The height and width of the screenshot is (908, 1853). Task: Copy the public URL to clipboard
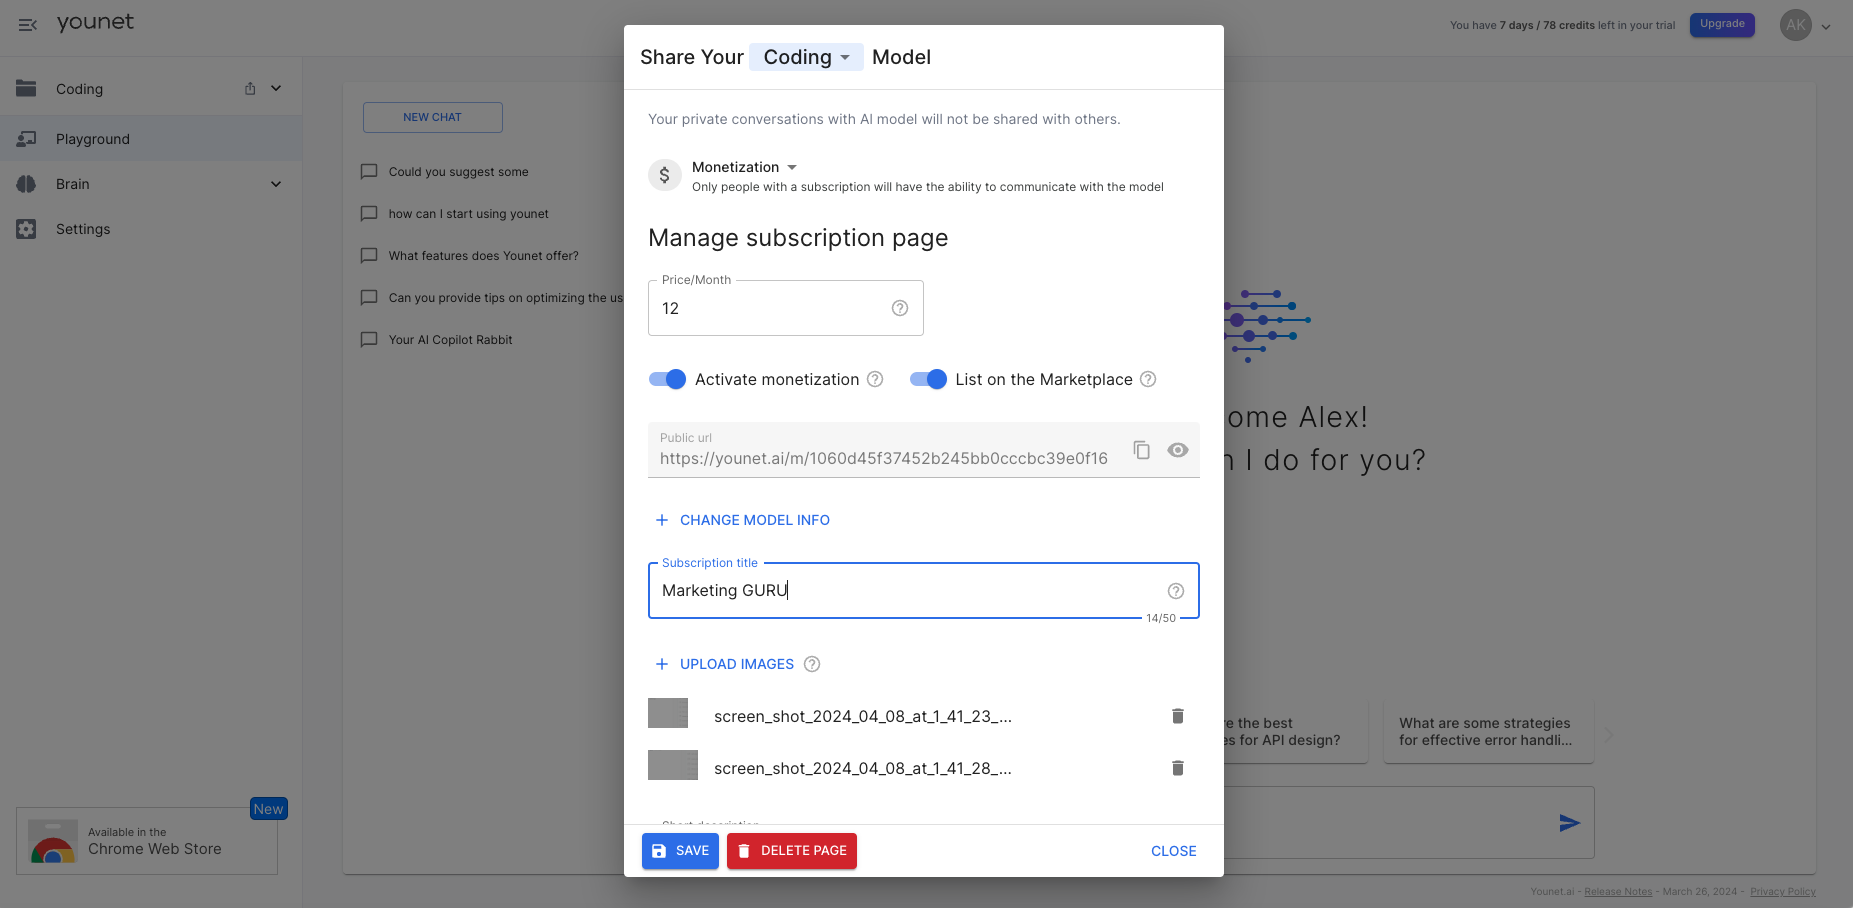coord(1141,450)
